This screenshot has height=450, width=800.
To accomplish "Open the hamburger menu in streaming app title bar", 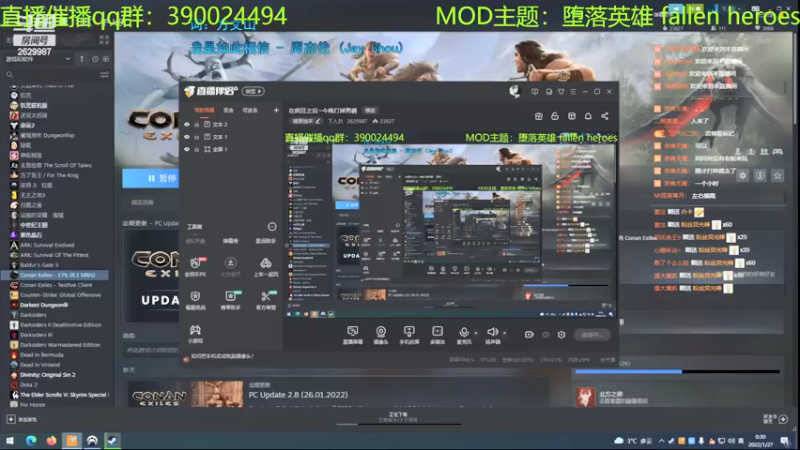I will pyautogui.click(x=573, y=92).
